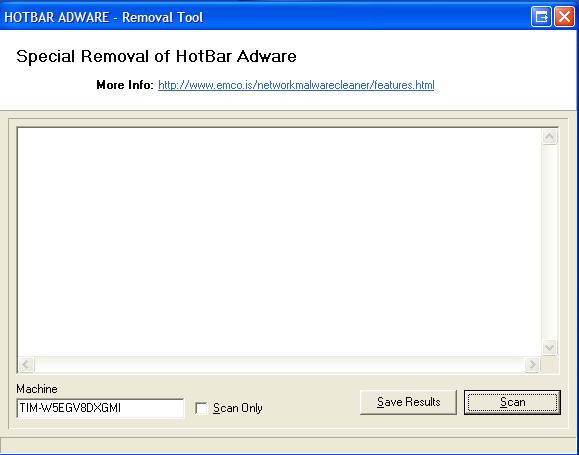Click the results pane scroll up arrow
Viewport: 579px width, 455px height.
549,137
